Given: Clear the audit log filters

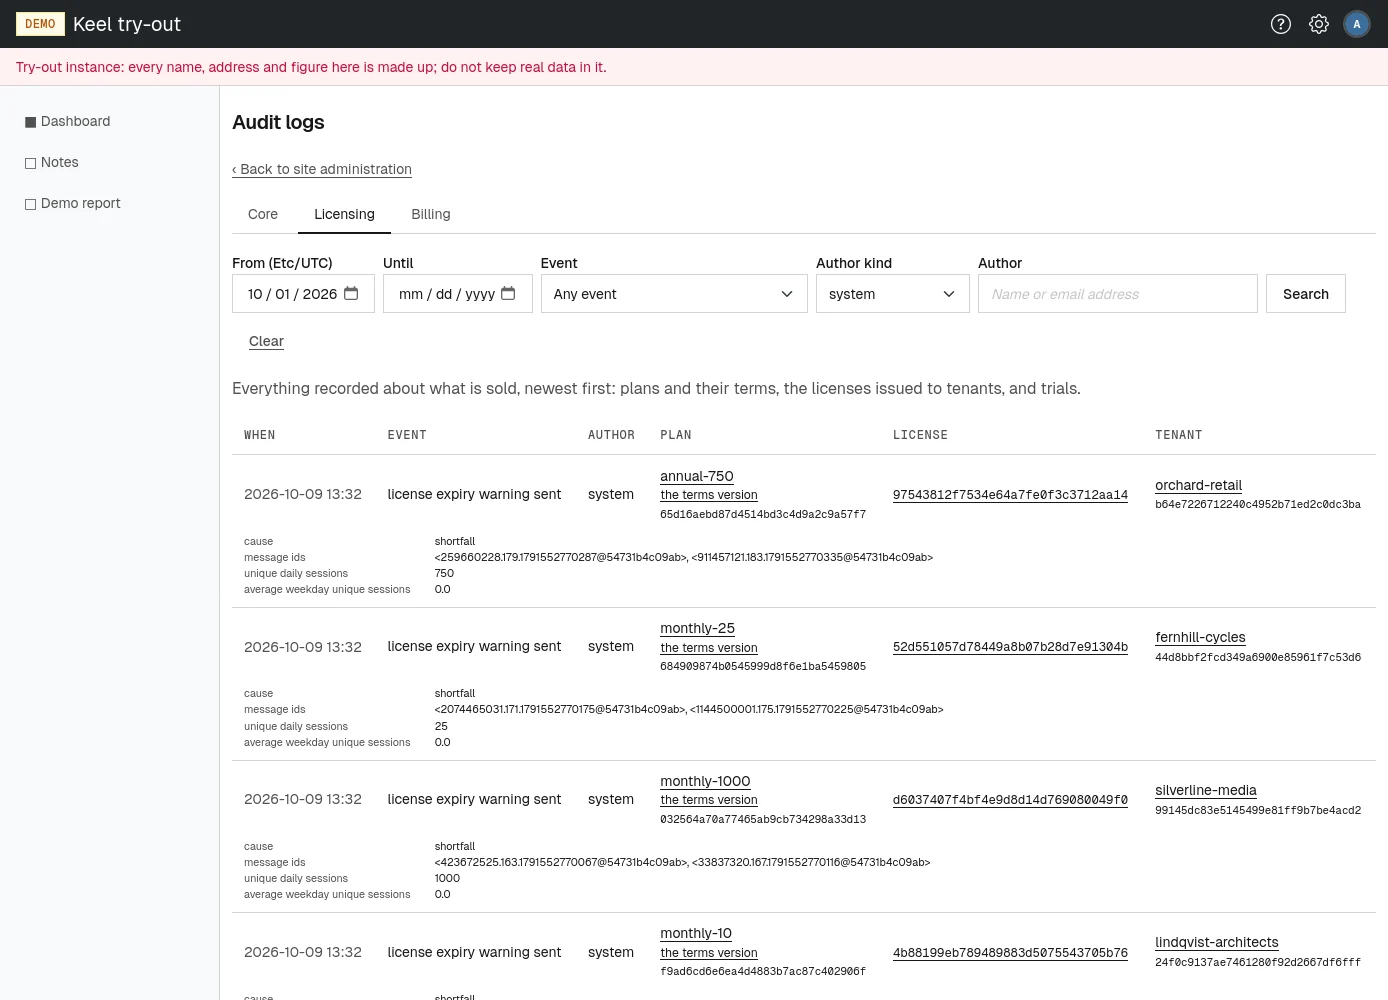Looking at the screenshot, I should (x=266, y=341).
